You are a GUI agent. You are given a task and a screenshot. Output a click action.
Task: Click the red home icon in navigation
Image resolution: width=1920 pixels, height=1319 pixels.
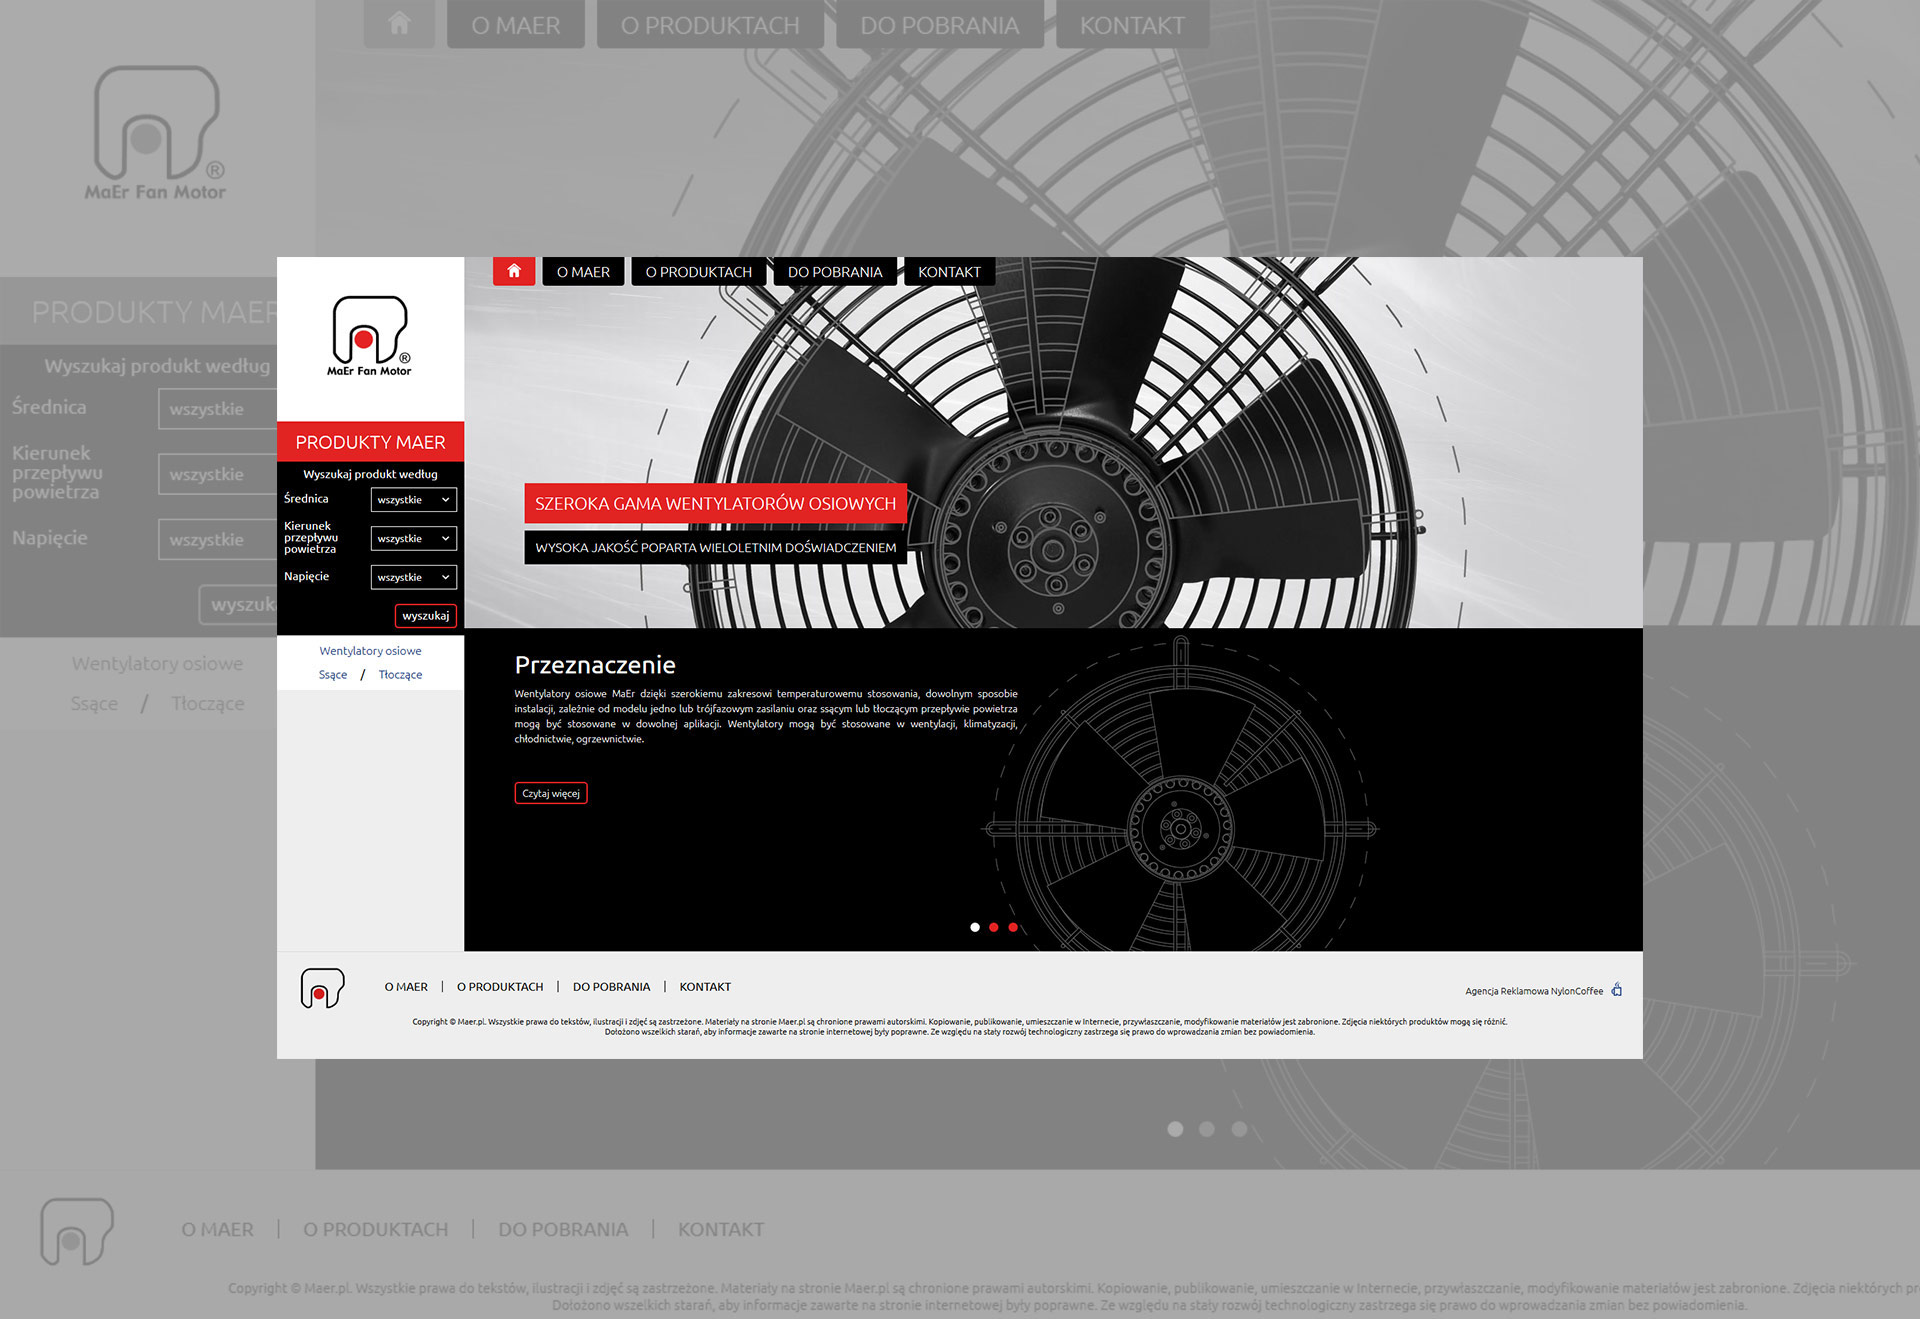point(514,271)
